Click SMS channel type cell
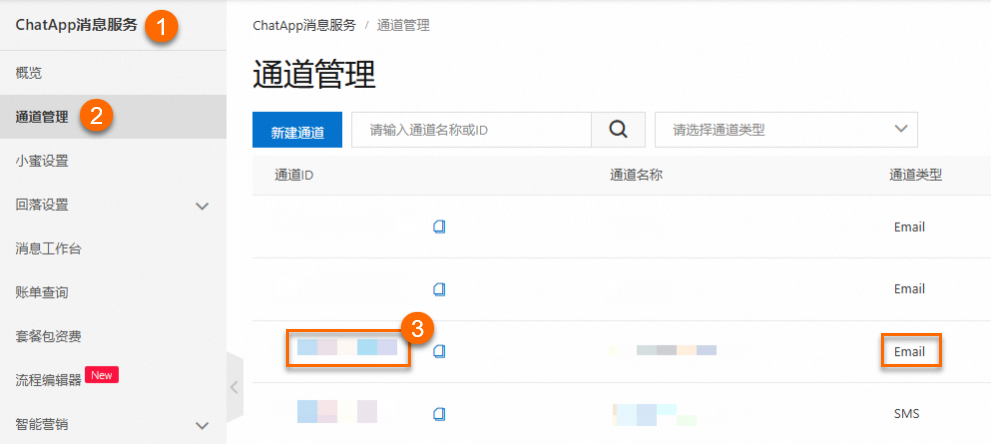 point(906,414)
